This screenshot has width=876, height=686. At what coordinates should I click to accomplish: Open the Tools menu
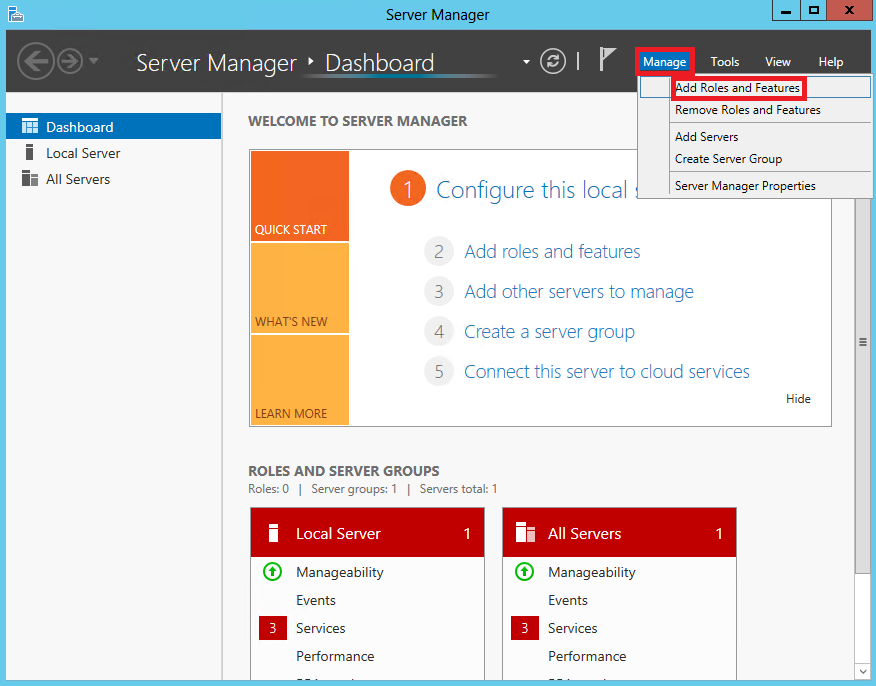point(725,61)
